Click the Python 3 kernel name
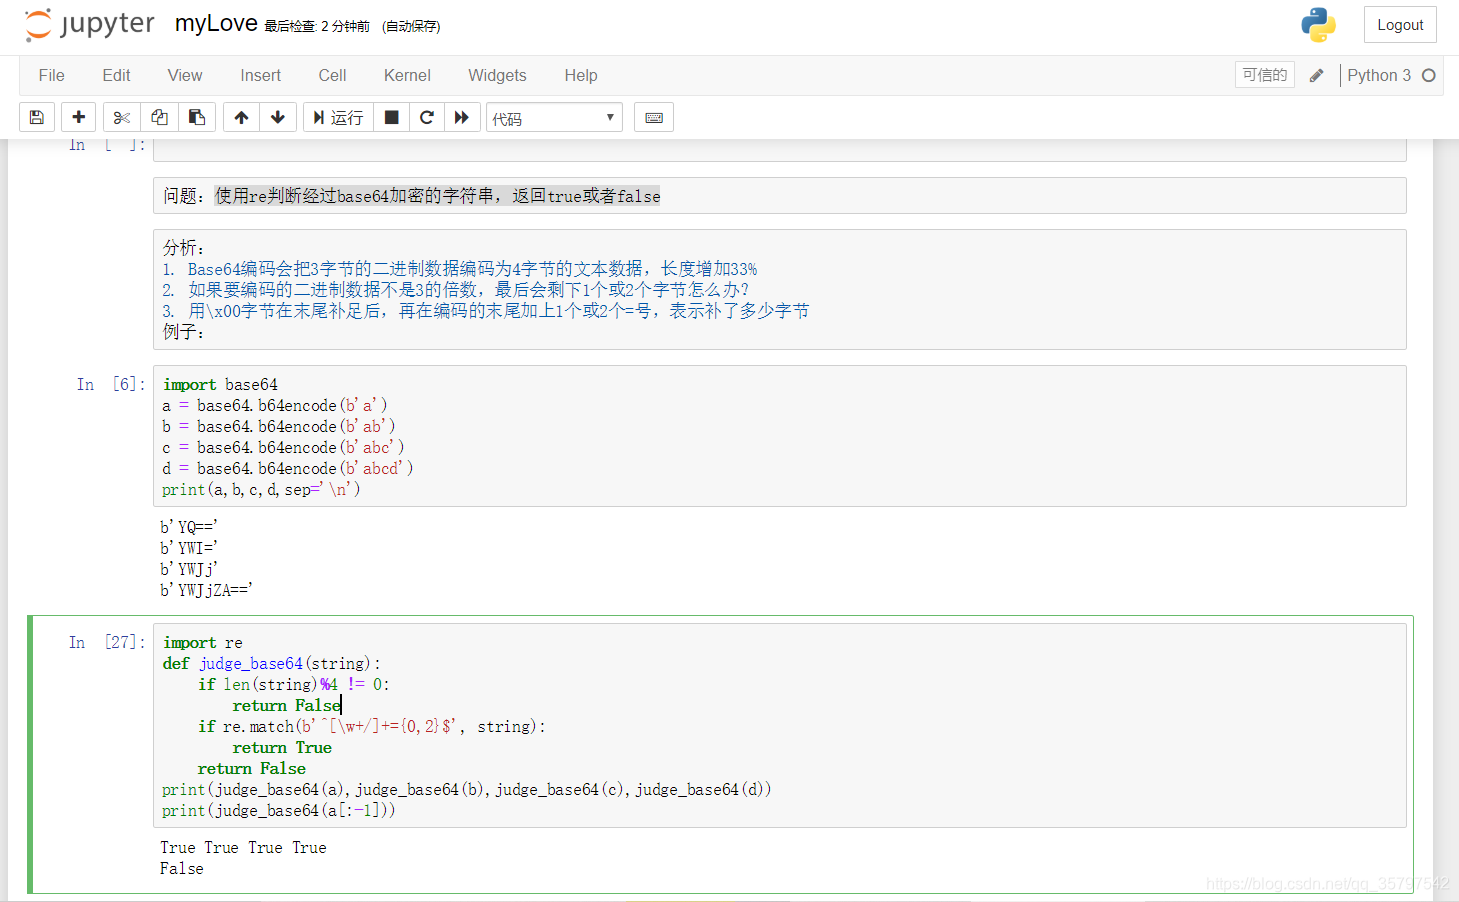Viewport: 1459px width, 902px height. pos(1379,75)
